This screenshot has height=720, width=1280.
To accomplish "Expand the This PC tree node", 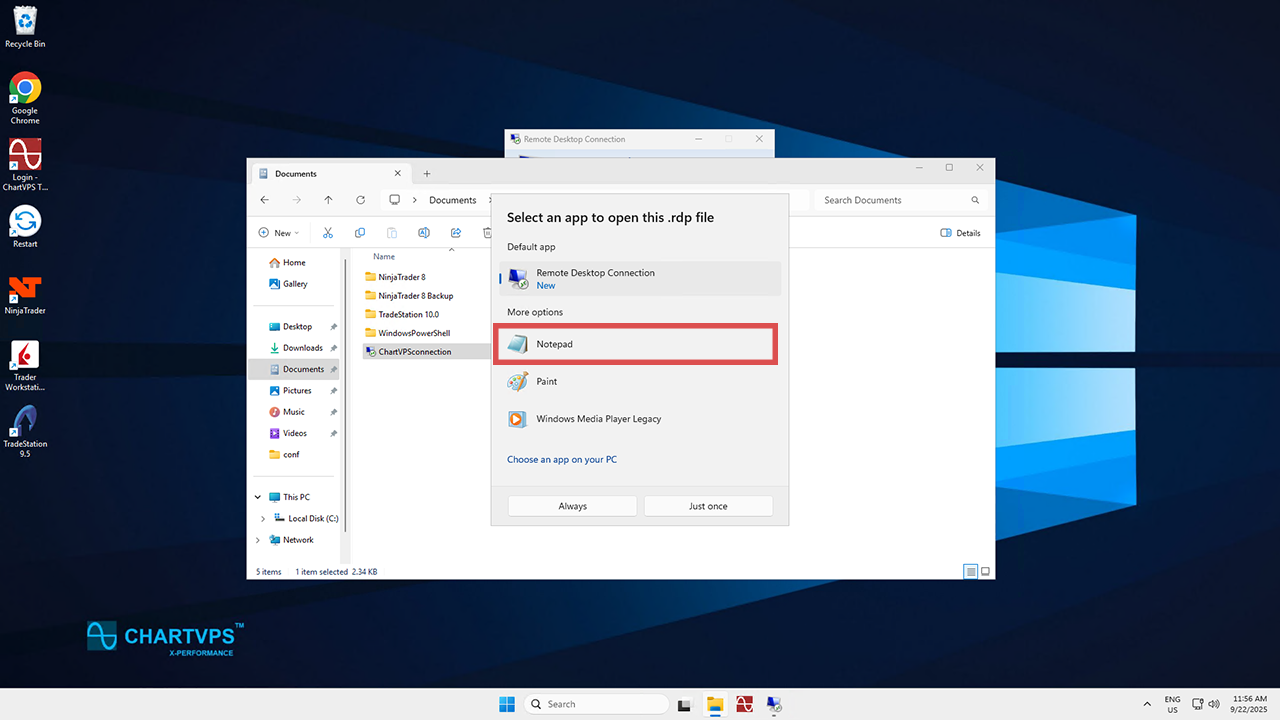I will point(258,497).
